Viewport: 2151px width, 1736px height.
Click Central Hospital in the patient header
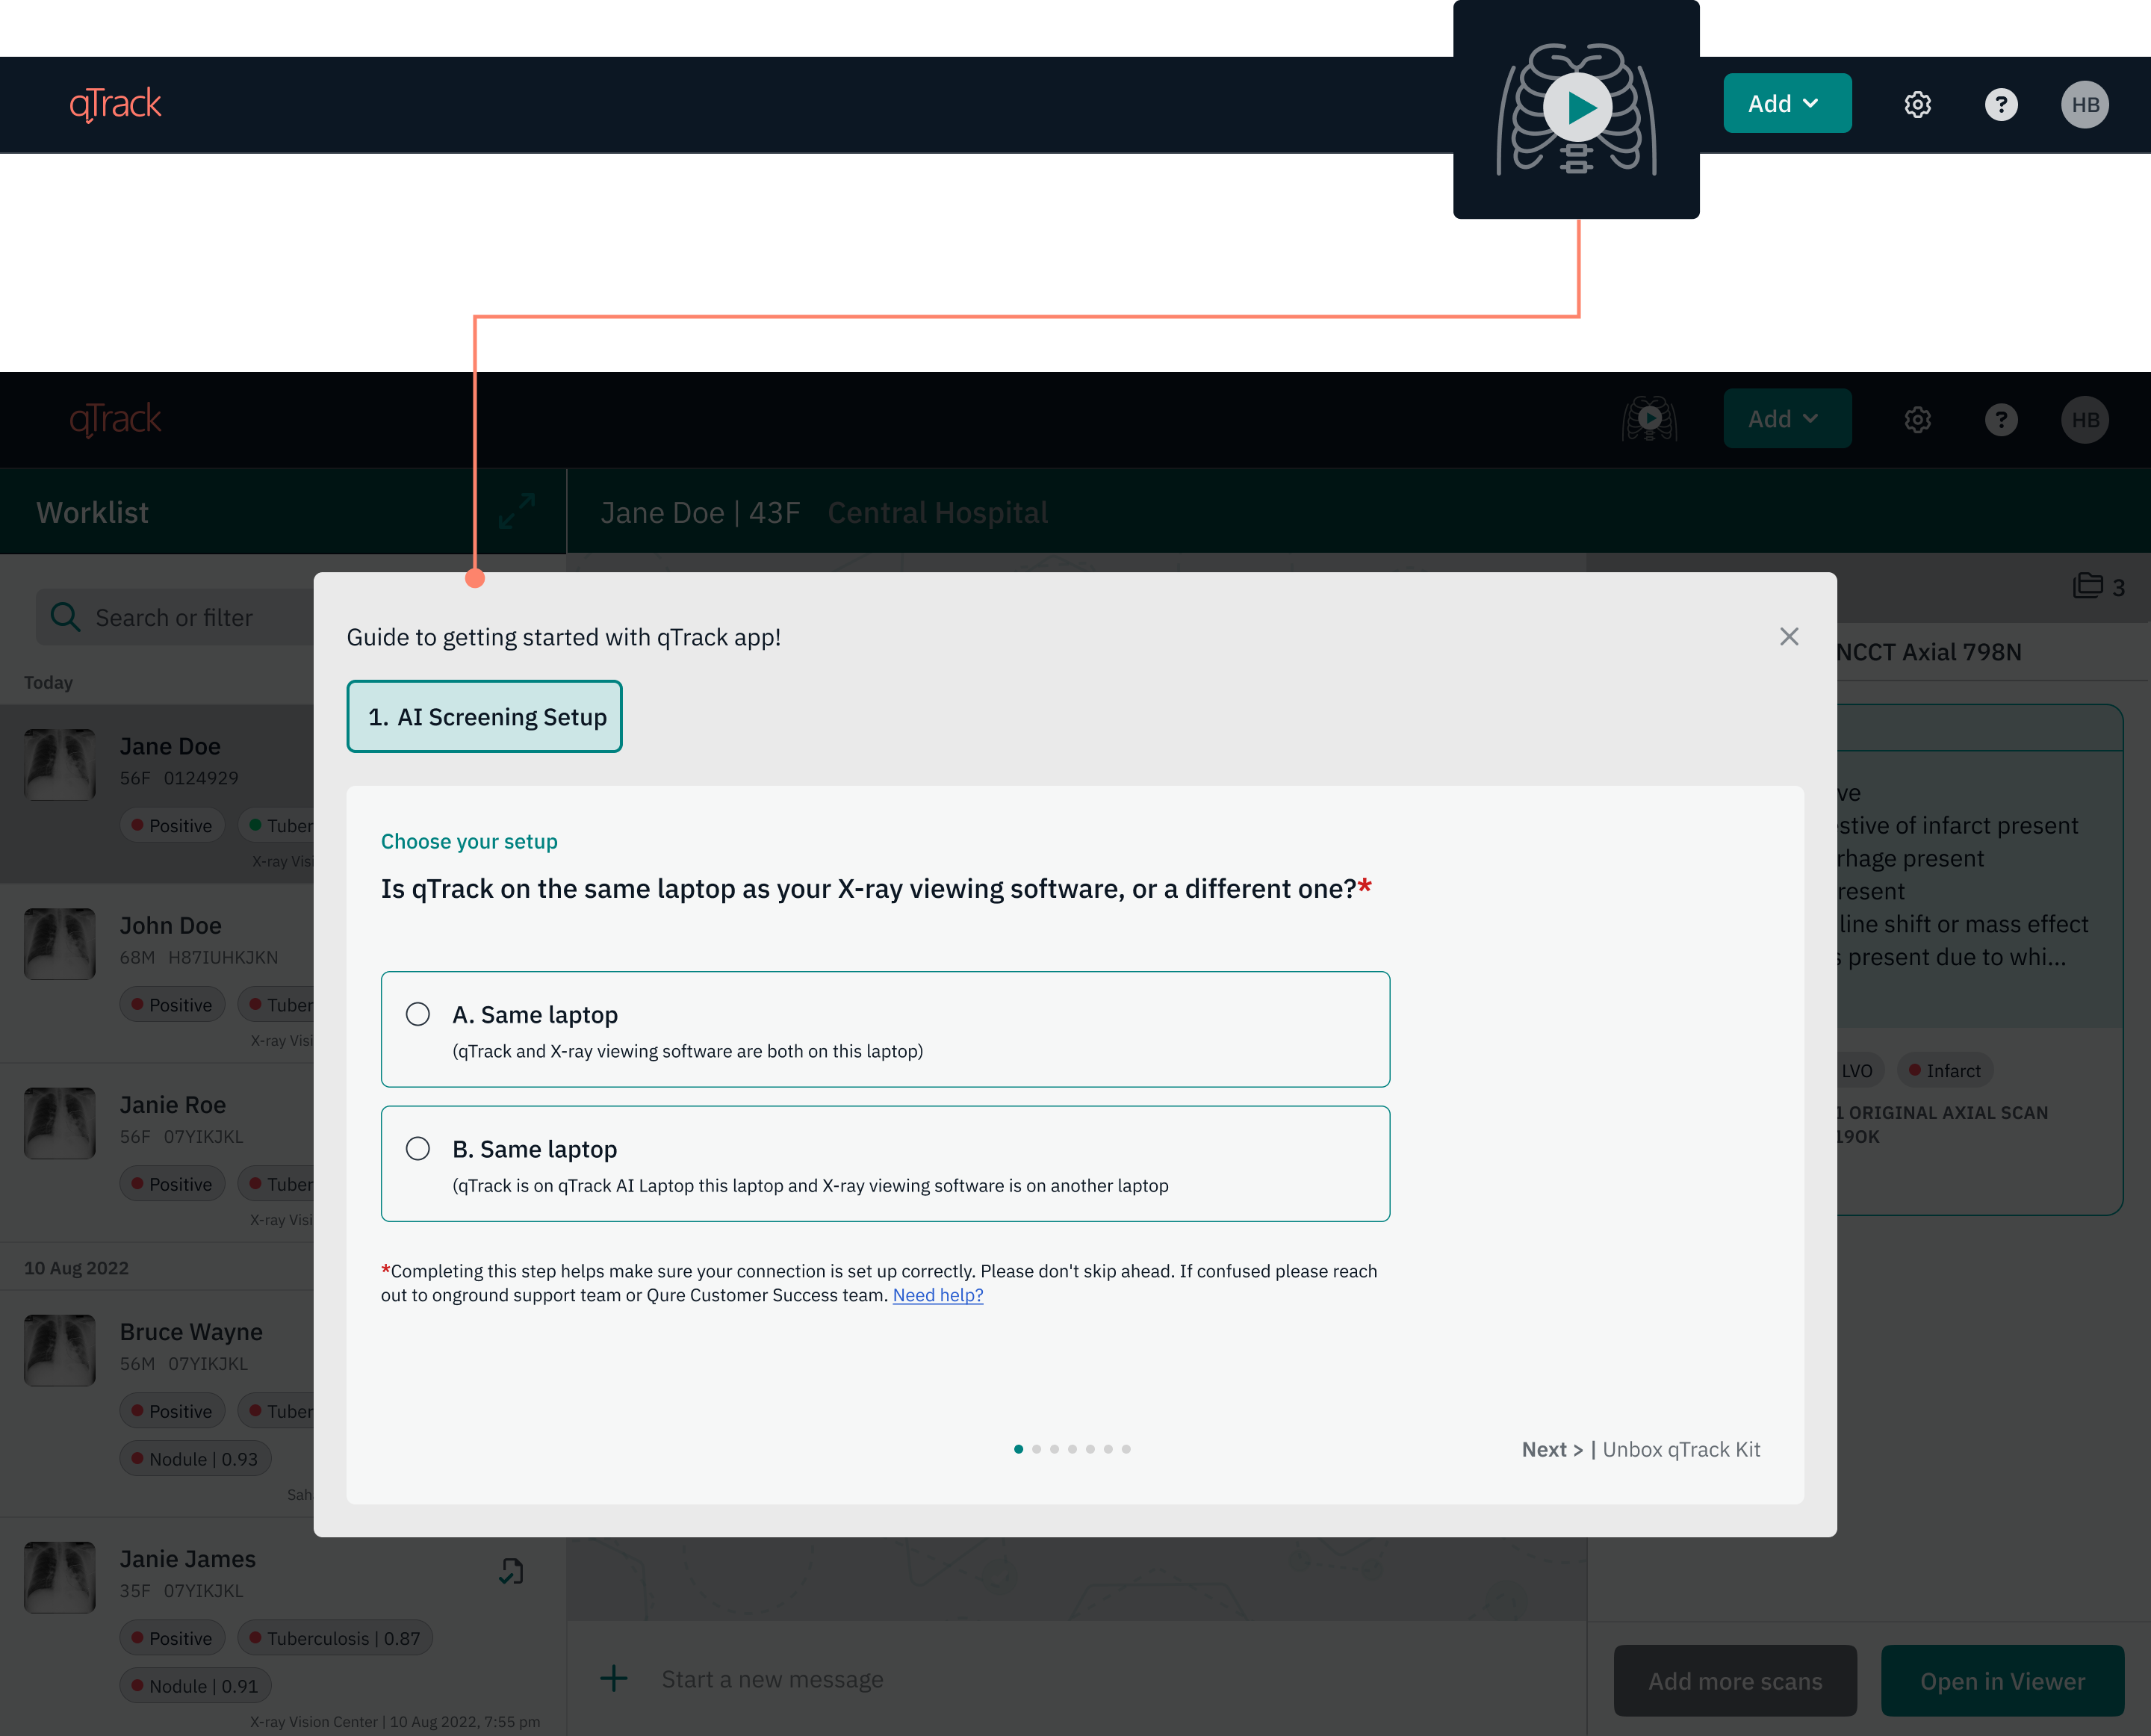pyautogui.click(x=937, y=512)
